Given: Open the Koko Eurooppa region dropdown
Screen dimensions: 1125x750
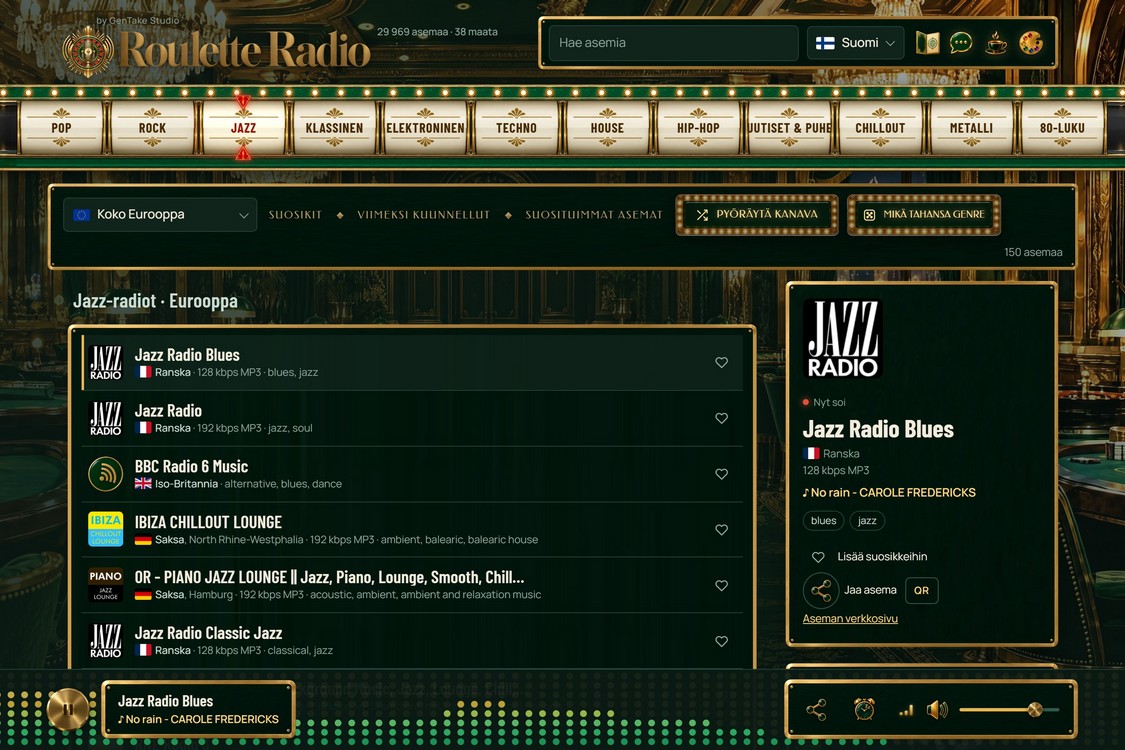Looking at the screenshot, I should 160,215.
